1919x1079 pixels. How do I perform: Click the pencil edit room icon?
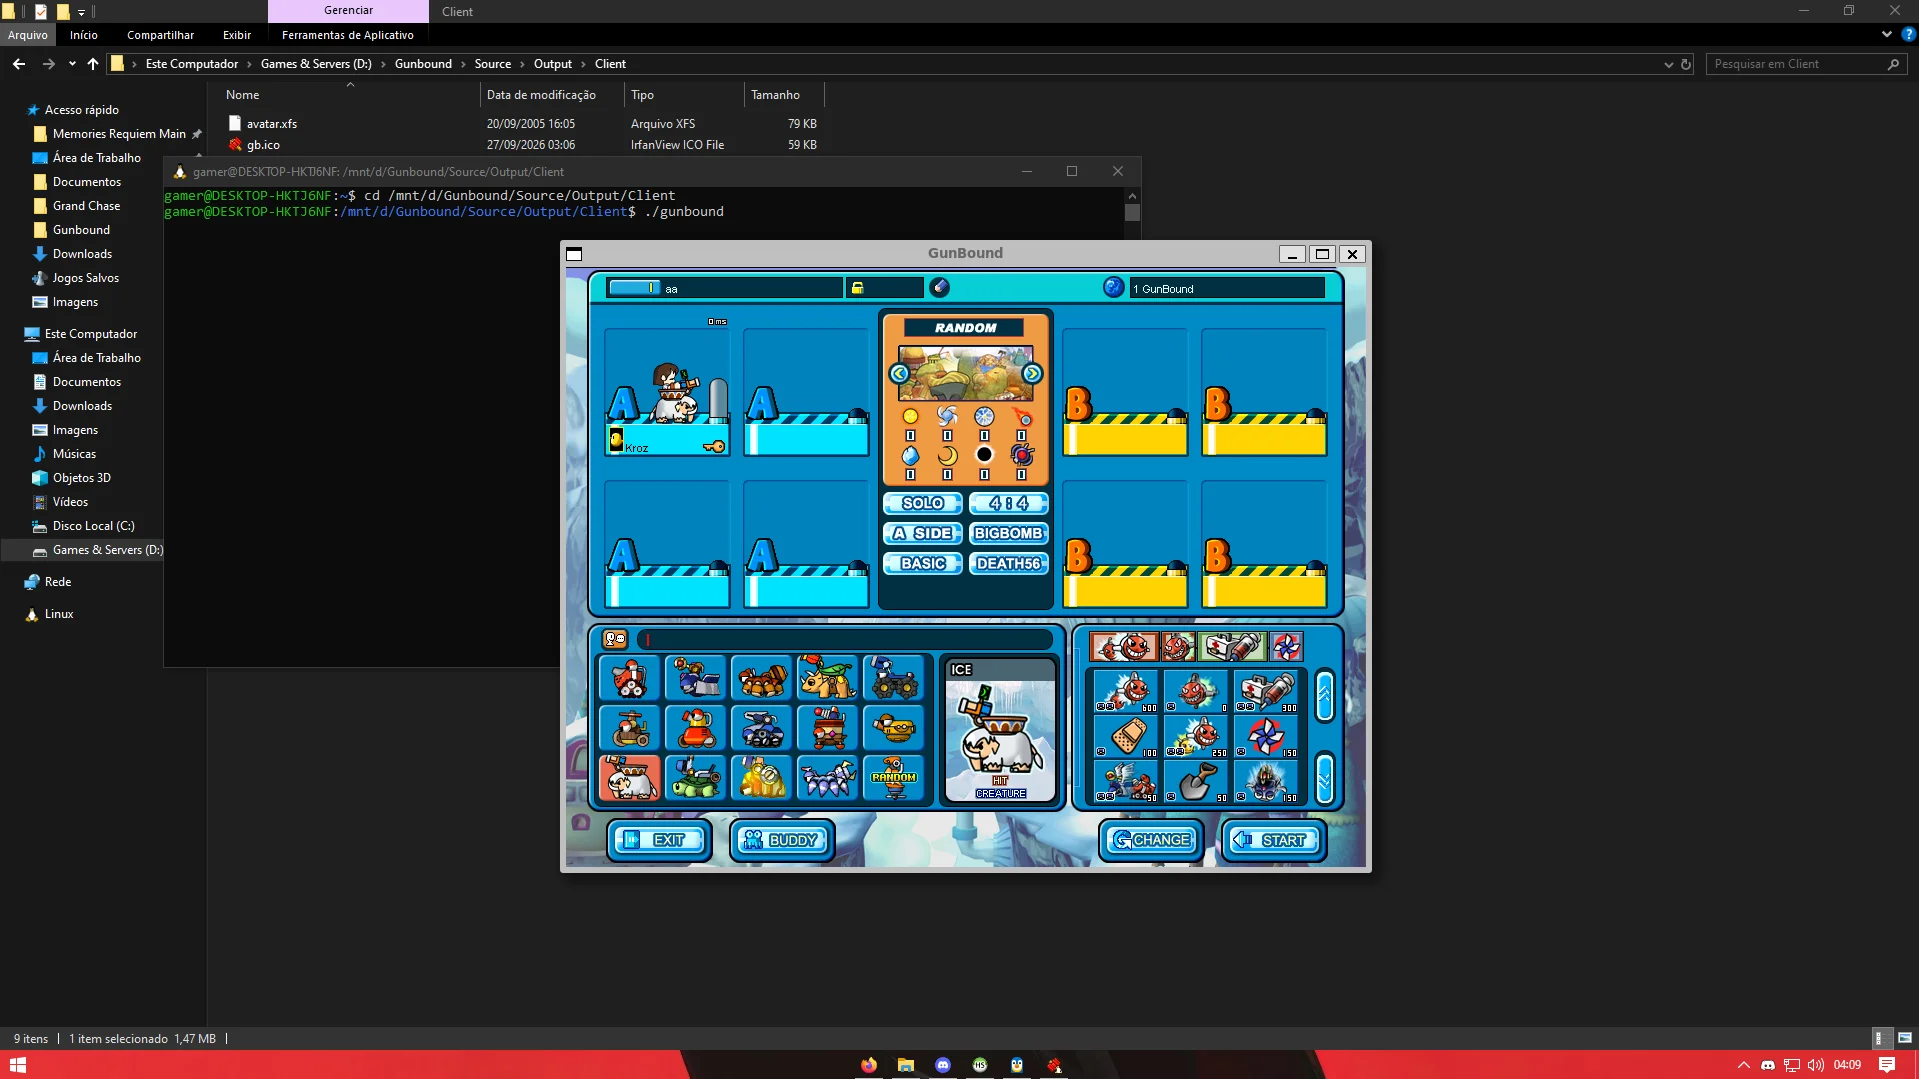(x=939, y=288)
